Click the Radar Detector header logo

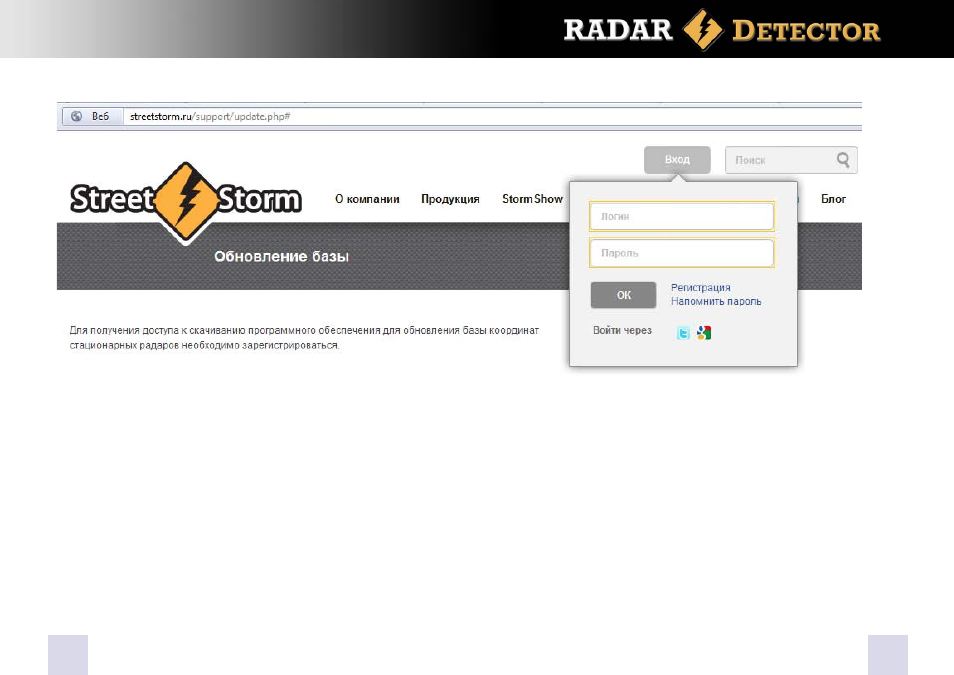tap(722, 30)
